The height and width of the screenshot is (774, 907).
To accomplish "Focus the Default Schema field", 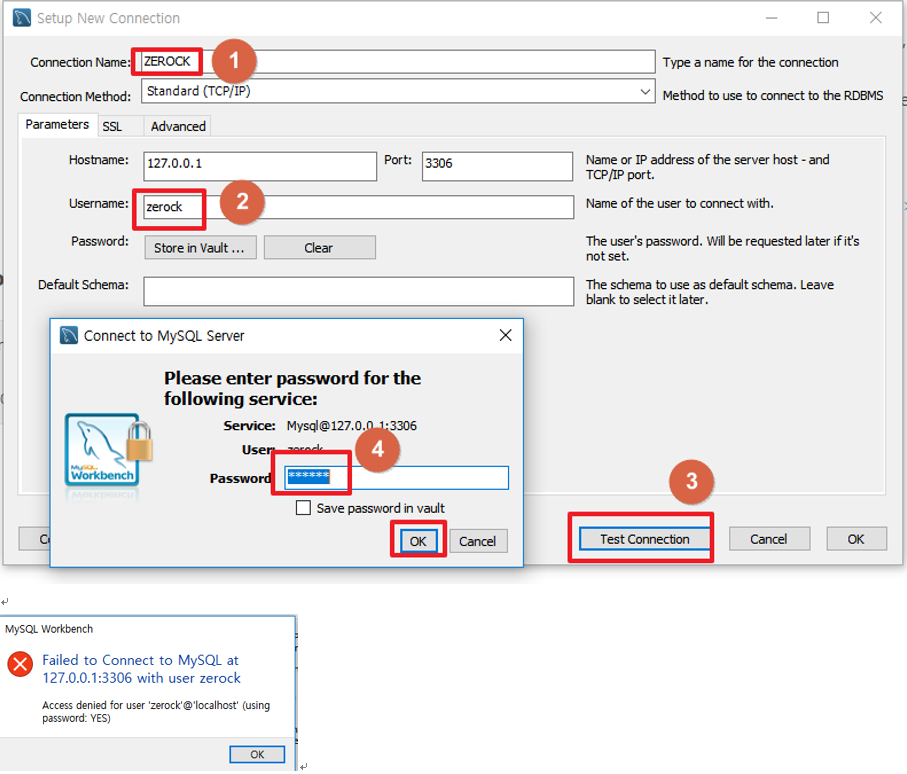I will pyautogui.click(x=359, y=291).
